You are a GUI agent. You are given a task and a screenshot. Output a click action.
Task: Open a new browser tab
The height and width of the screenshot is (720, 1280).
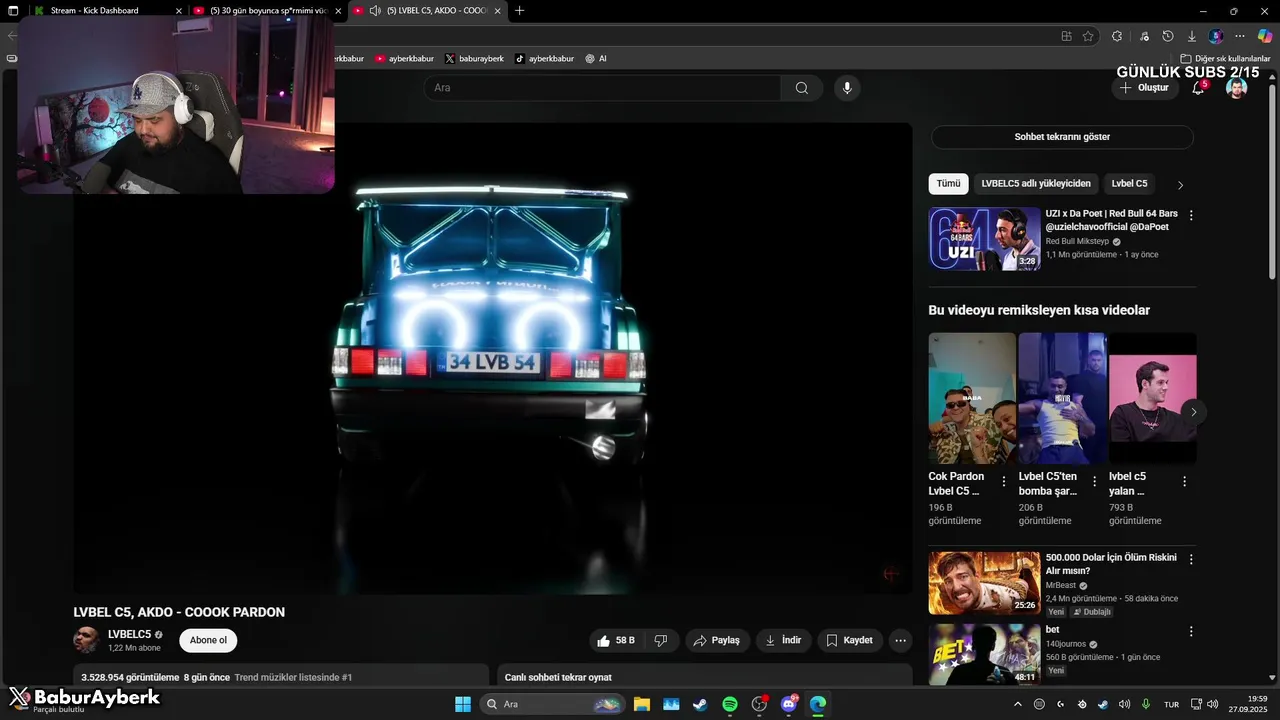[519, 11]
